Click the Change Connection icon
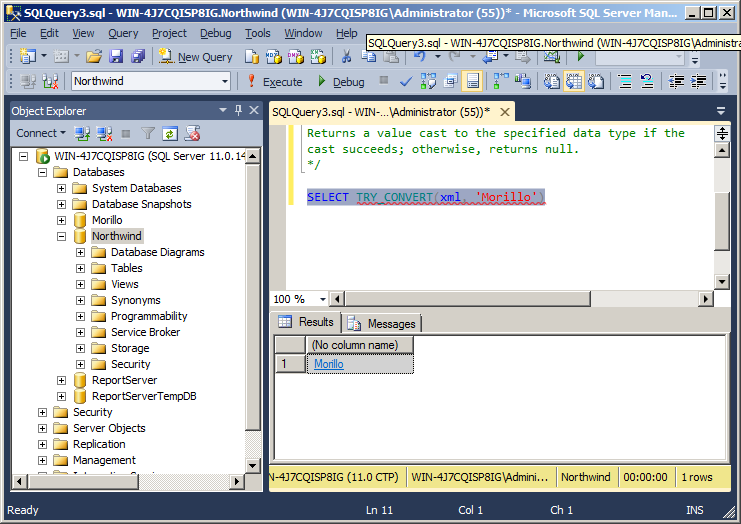Screen dimensions: 741x524 (x=50, y=81)
